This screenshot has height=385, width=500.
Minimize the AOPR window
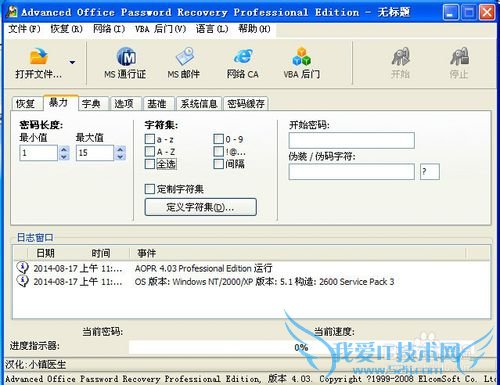(450, 13)
